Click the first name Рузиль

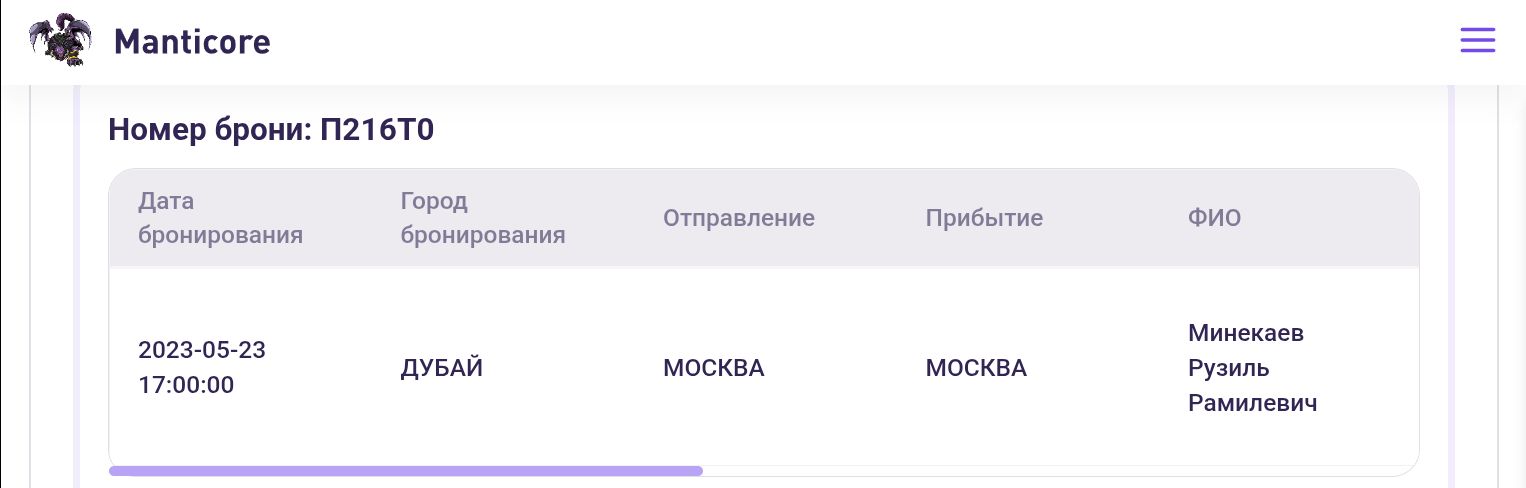pos(1229,368)
